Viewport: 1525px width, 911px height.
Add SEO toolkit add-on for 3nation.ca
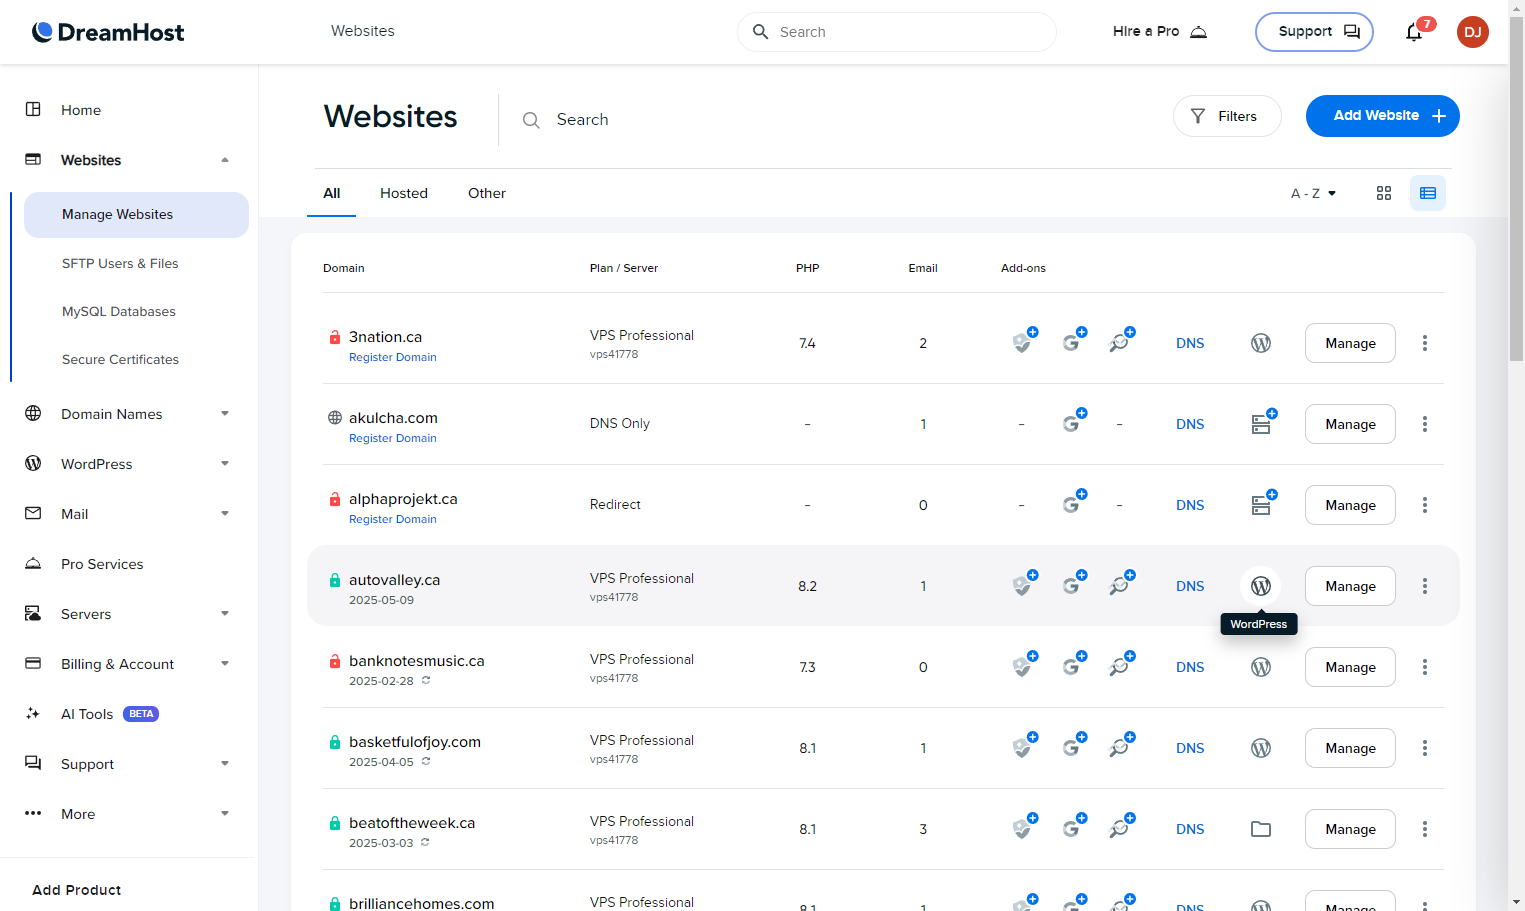pyautogui.click(x=1121, y=341)
